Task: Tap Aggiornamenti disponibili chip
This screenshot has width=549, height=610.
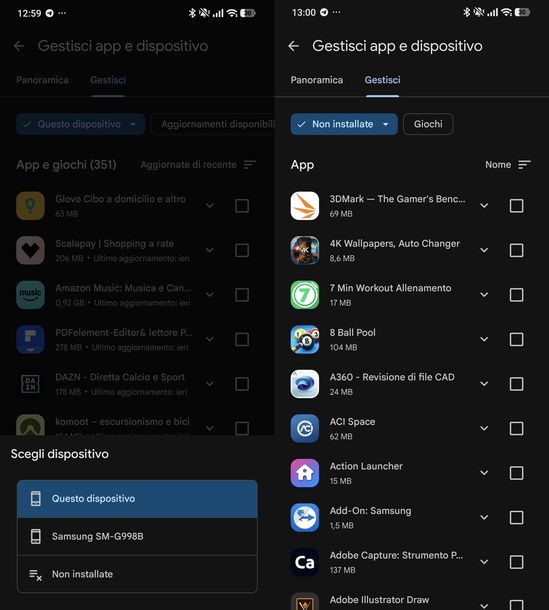Action: coord(213,124)
